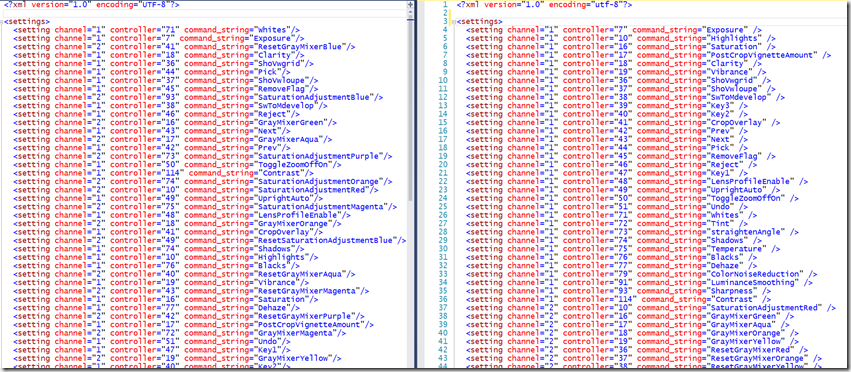Click the split-pane plus icon above left scrollbar
This screenshot has height=372, width=851.
(x=410, y=4)
